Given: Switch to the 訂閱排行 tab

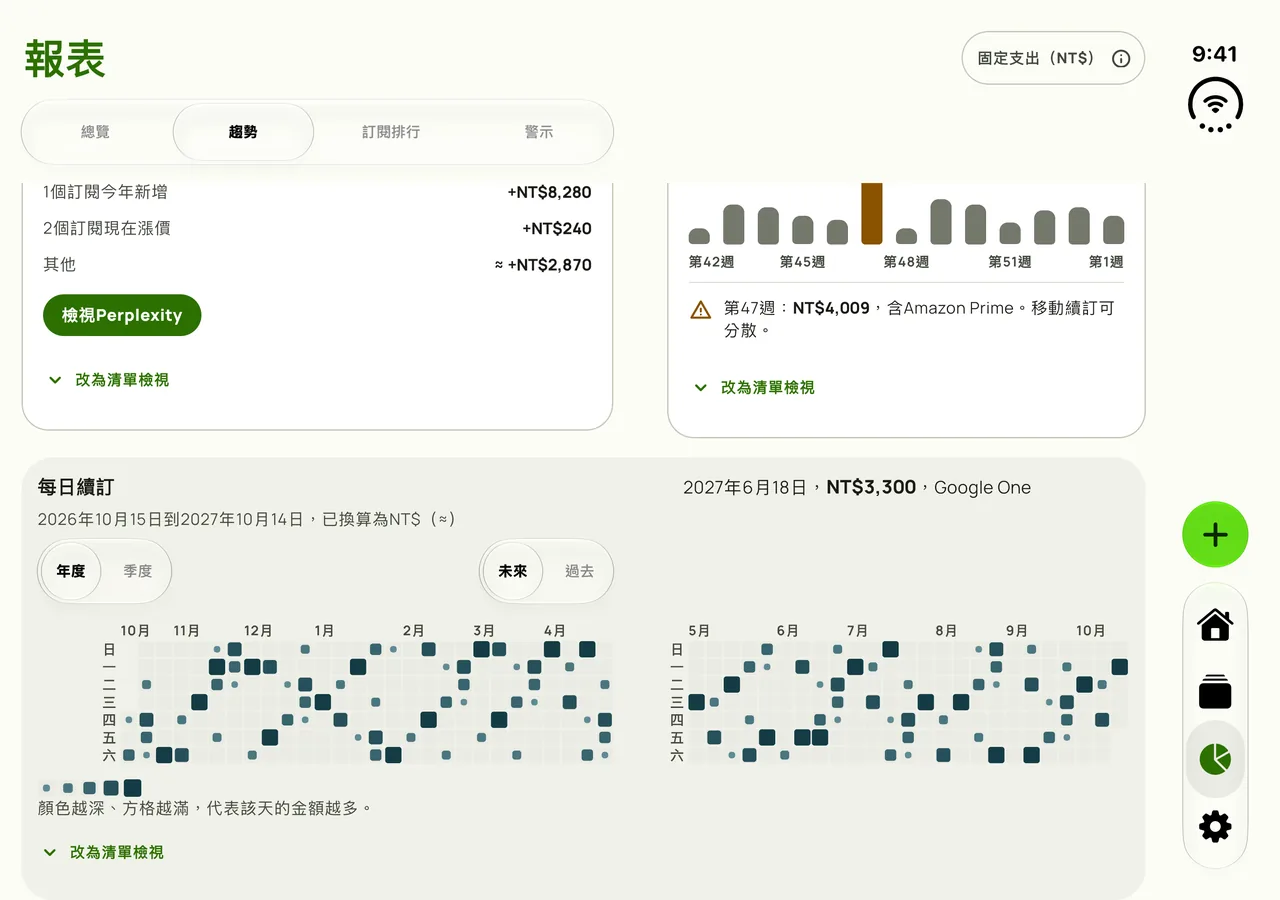Looking at the screenshot, I should click(x=391, y=132).
